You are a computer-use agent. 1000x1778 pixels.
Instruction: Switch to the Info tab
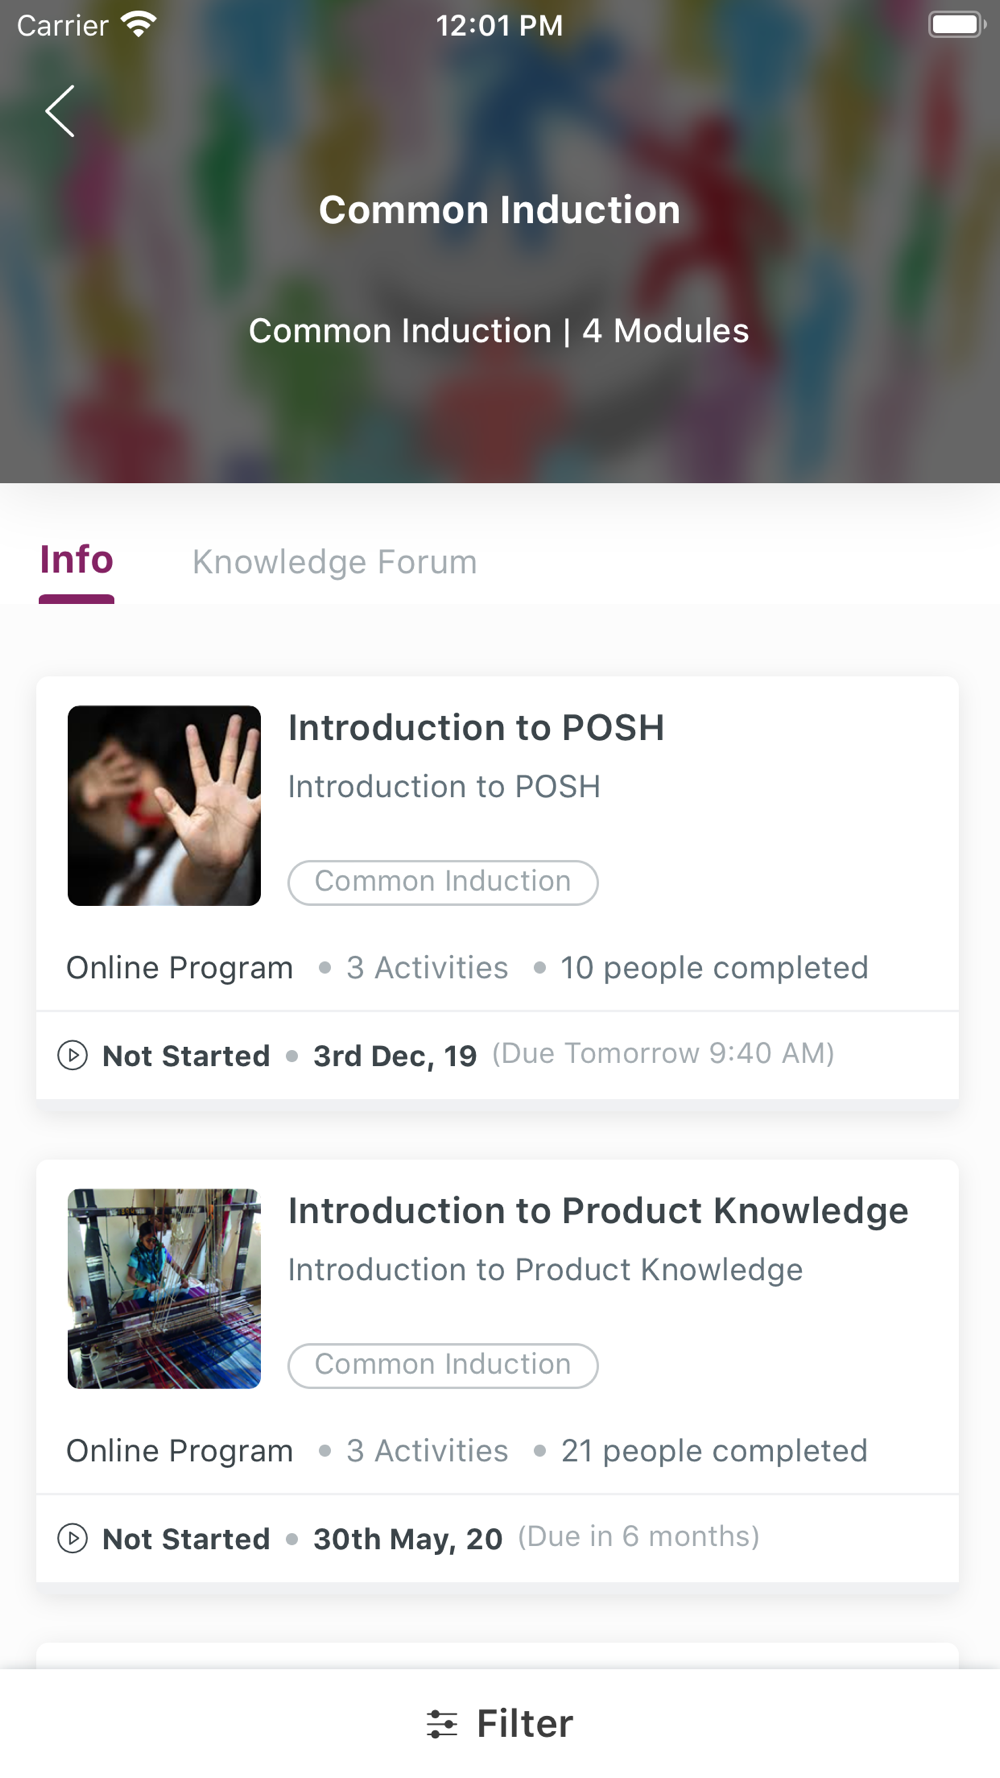(76, 561)
